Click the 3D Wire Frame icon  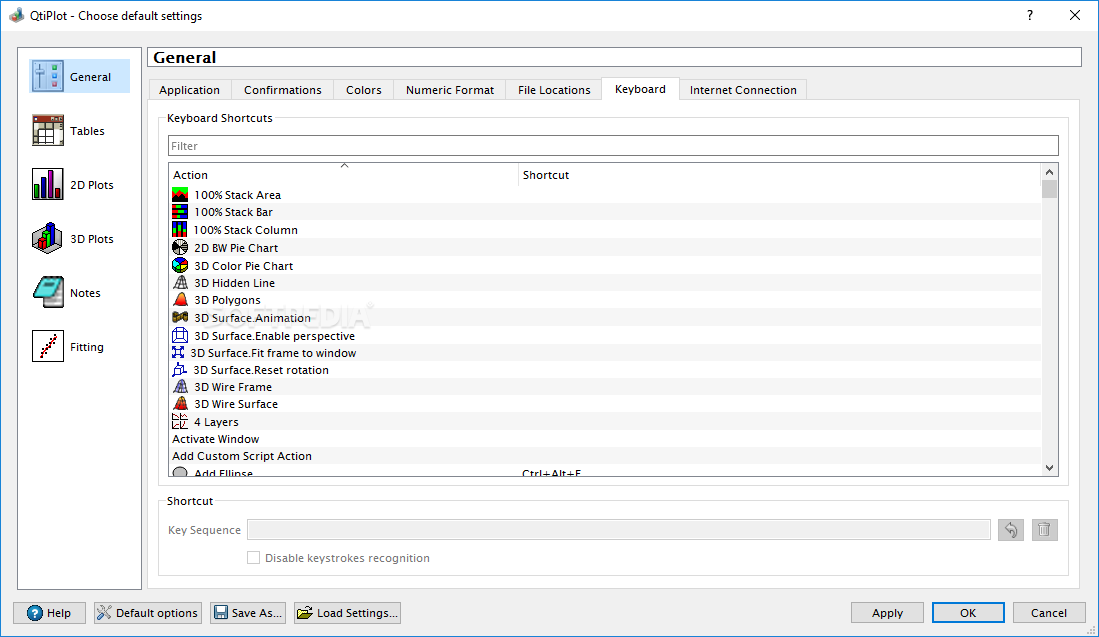pos(180,386)
